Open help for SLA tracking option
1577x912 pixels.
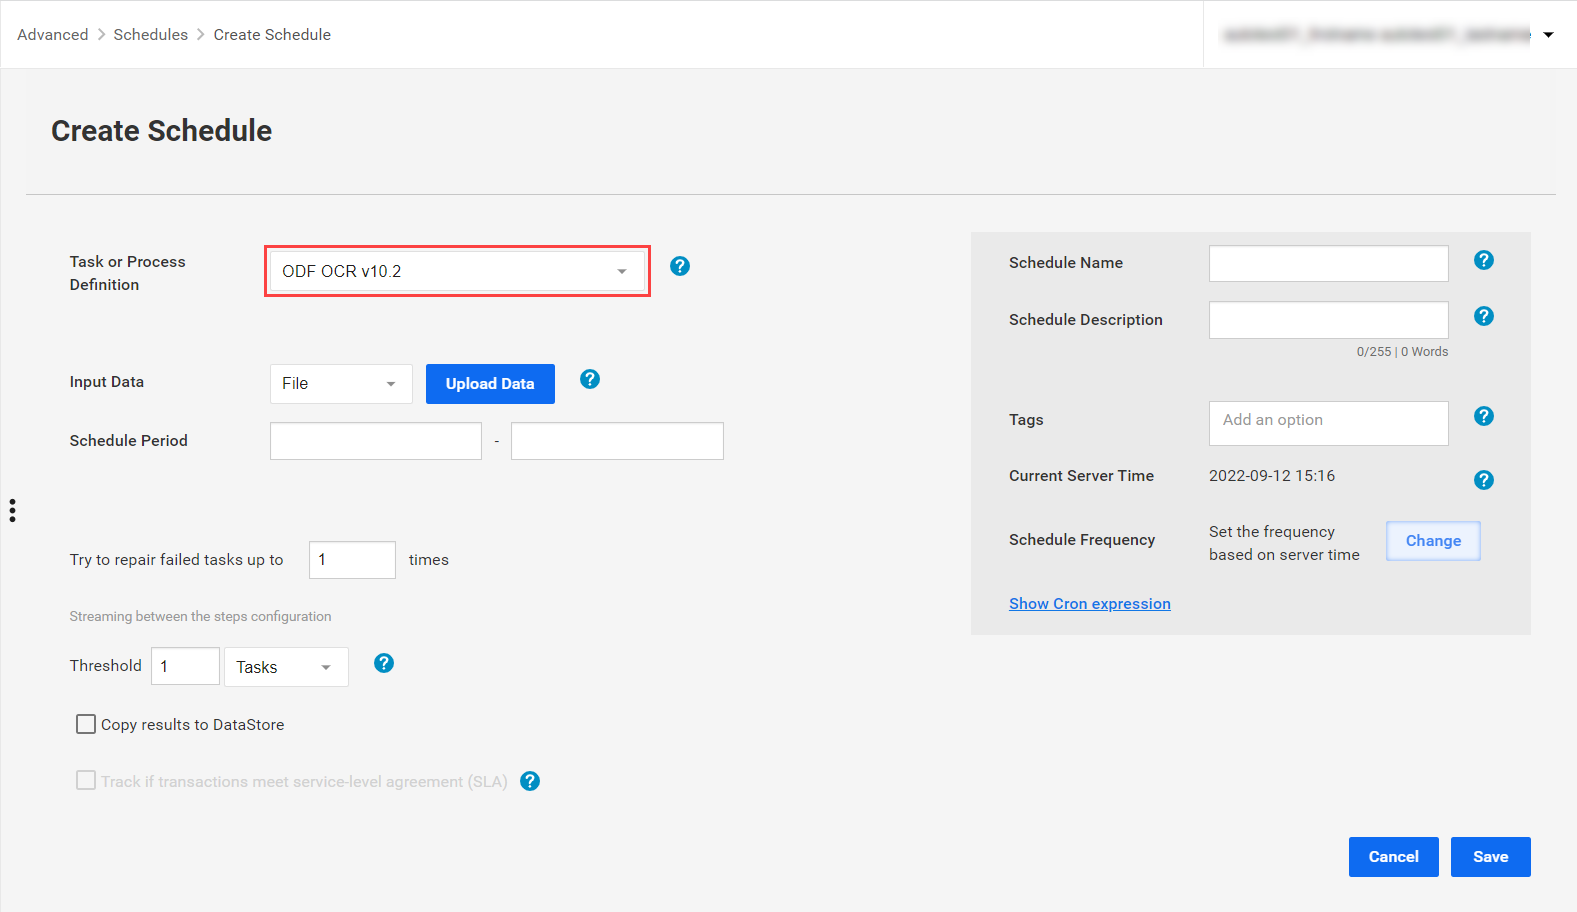click(x=530, y=781)
